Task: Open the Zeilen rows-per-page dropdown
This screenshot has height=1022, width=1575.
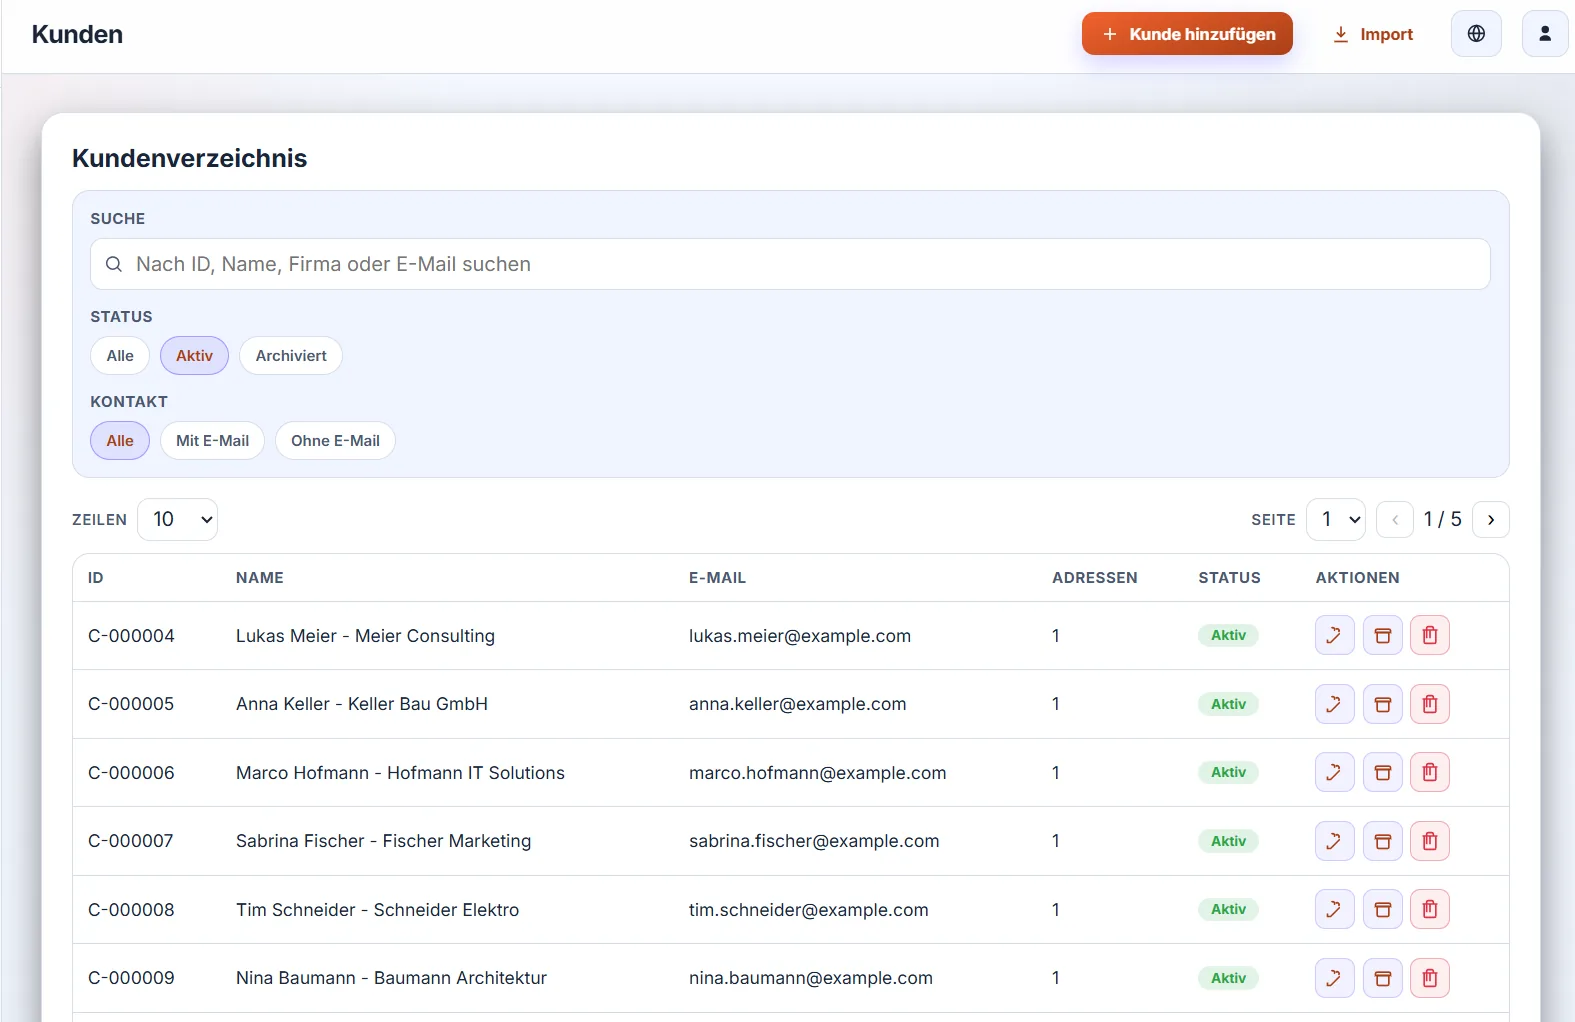Action: tap(177, 520)
